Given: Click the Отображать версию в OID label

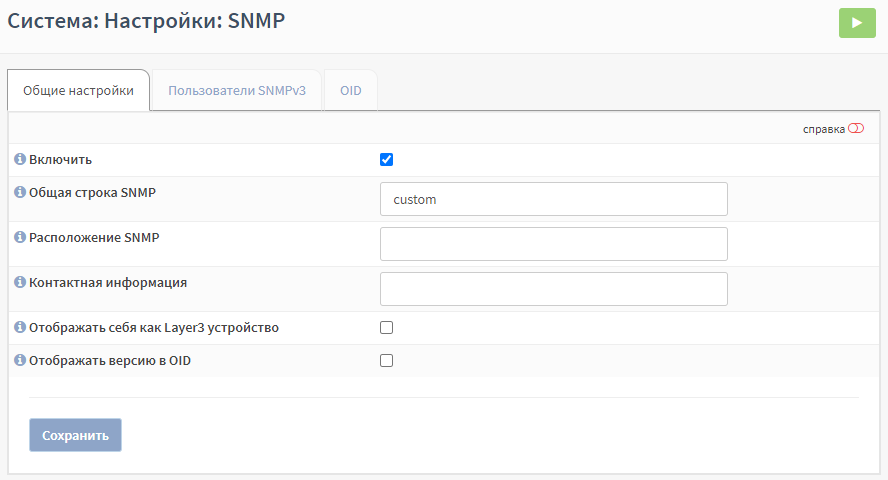Looking at the screenshot, I should (110, 361).
